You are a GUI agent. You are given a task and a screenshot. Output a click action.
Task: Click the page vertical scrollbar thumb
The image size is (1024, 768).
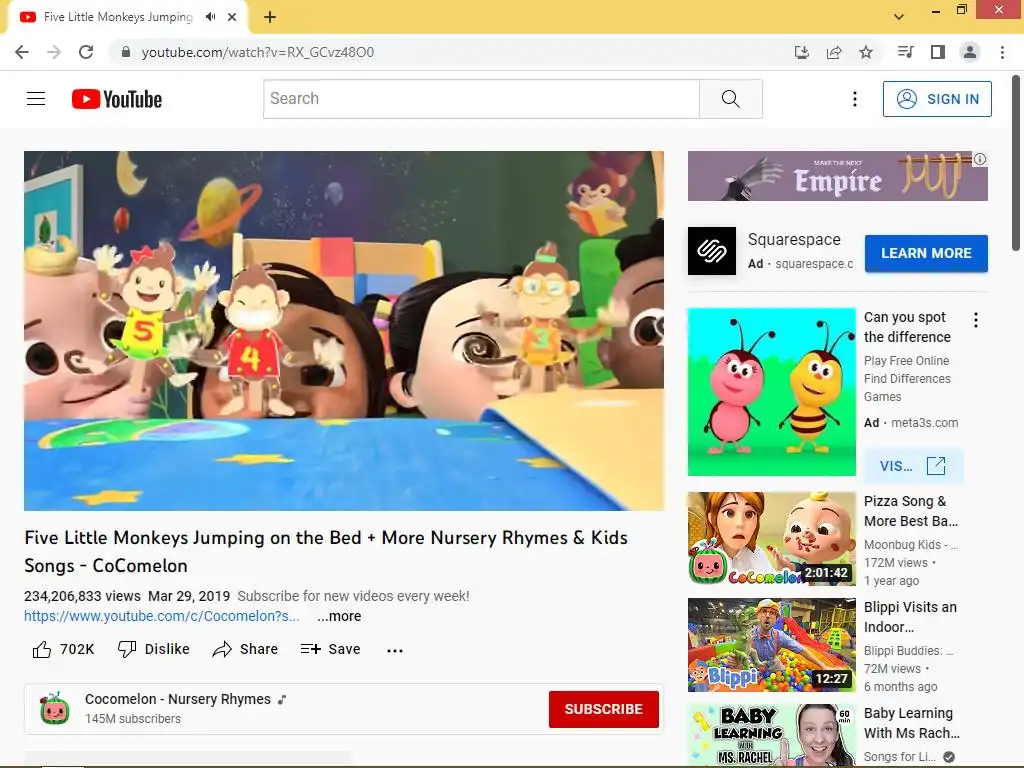(1016, 163)
